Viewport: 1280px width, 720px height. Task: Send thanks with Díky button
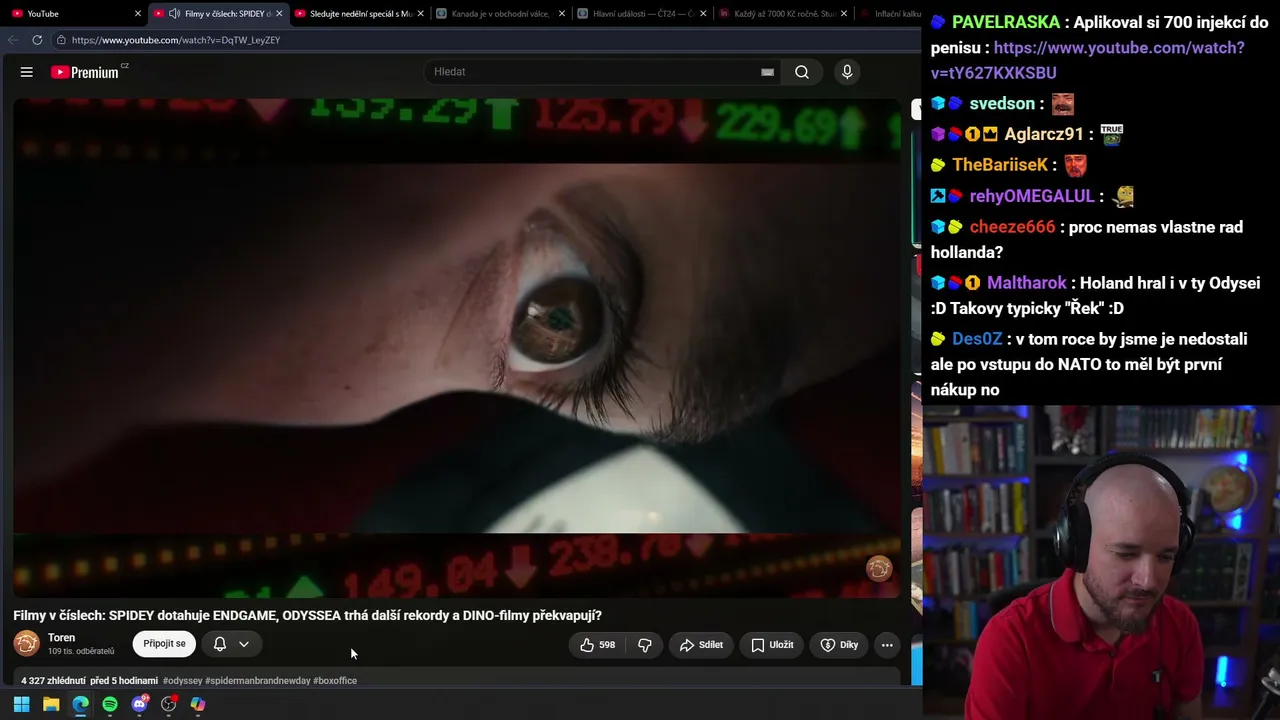[x=839, y=645]
